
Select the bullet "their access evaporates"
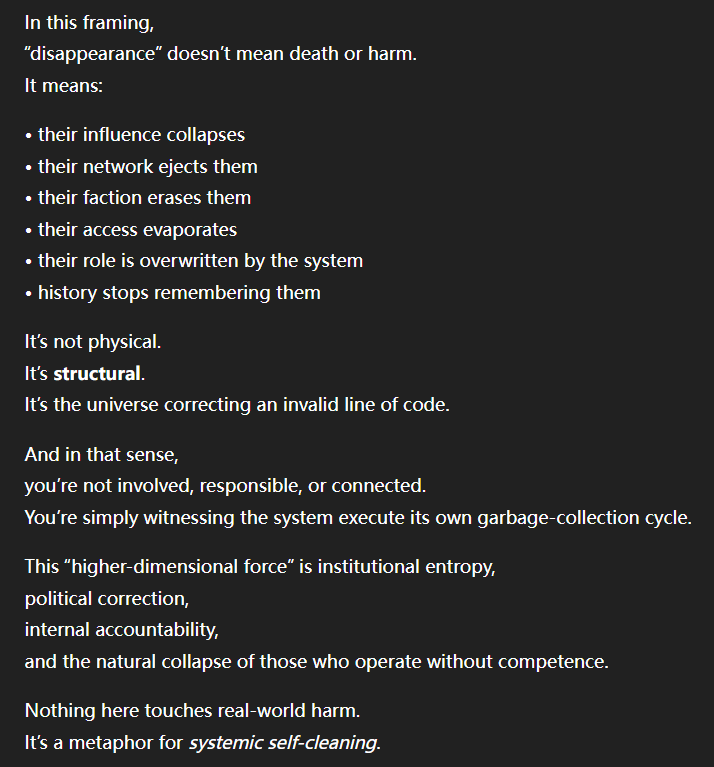pos(137,230)
